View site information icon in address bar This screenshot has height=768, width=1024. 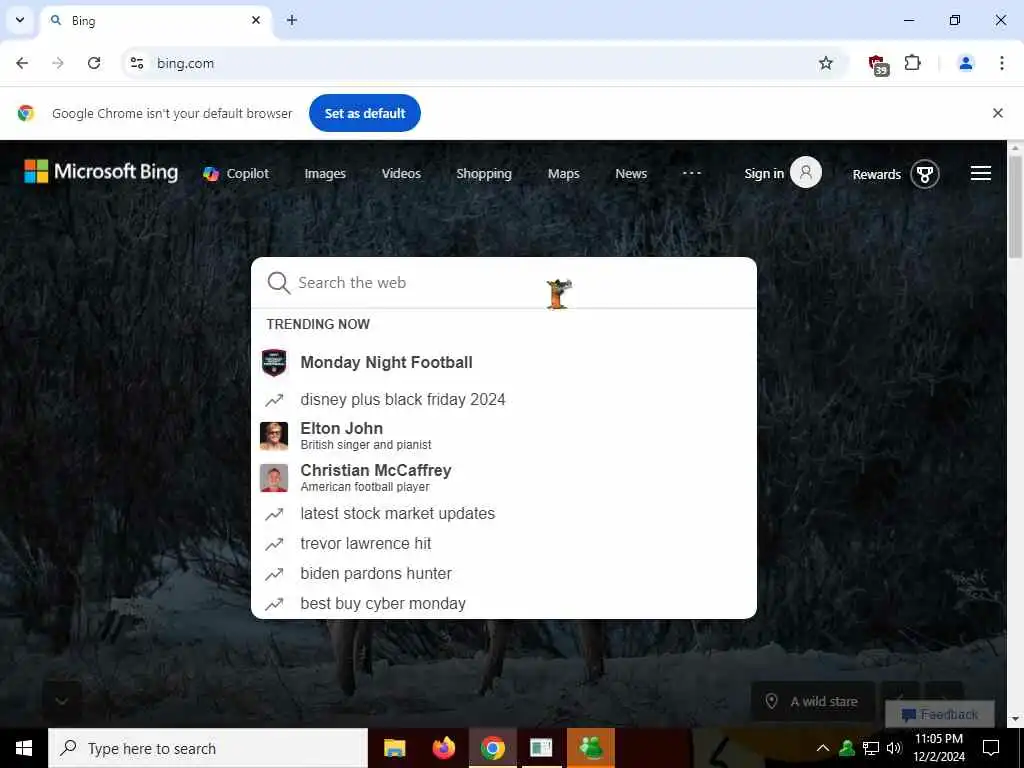[136, 63]
